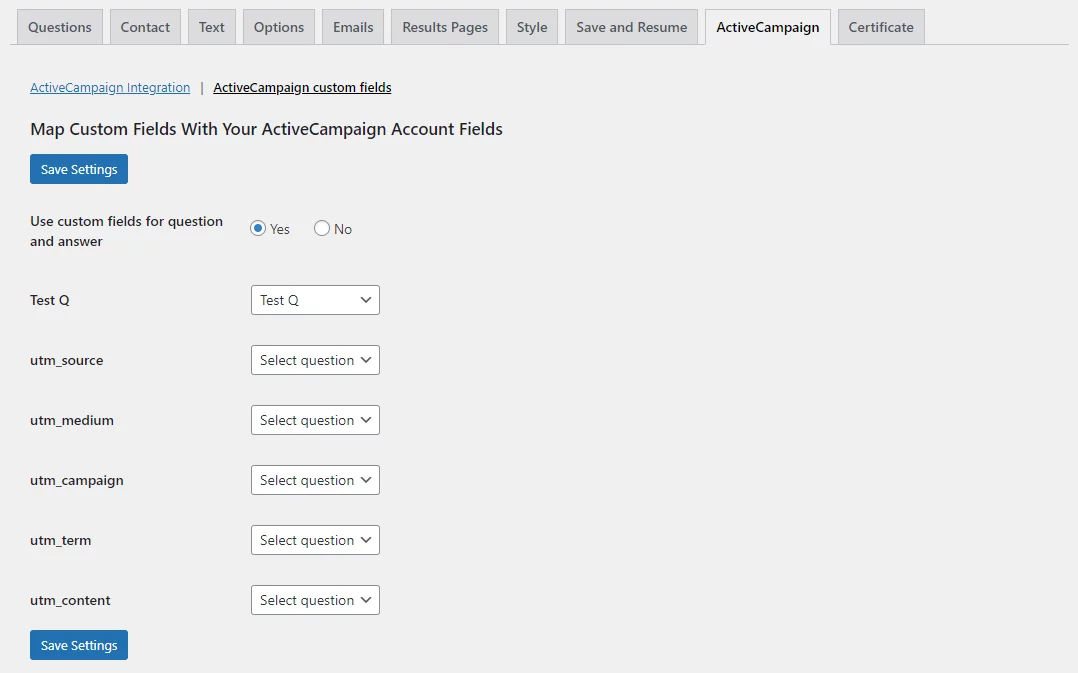Expand the utm_campaign question dropdown

(315, 480)
